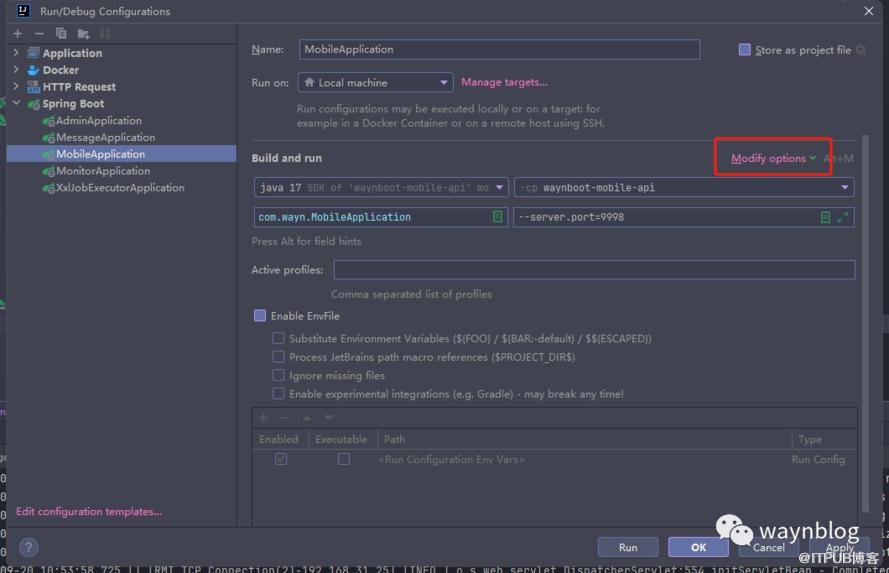Toggle the Enable EnvFile checkbox
This screenshot has height=573, width=889.
click(x=260, y=316)
